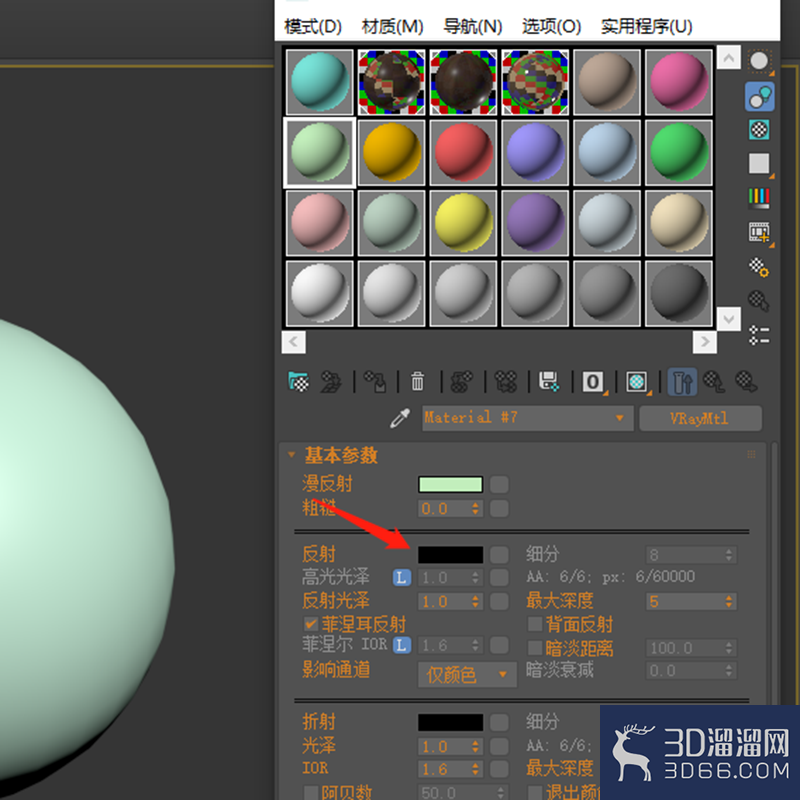Pick material with the eyedropper icon
The width and height of the screenshot is (800, 800).
tap(401, 418)
